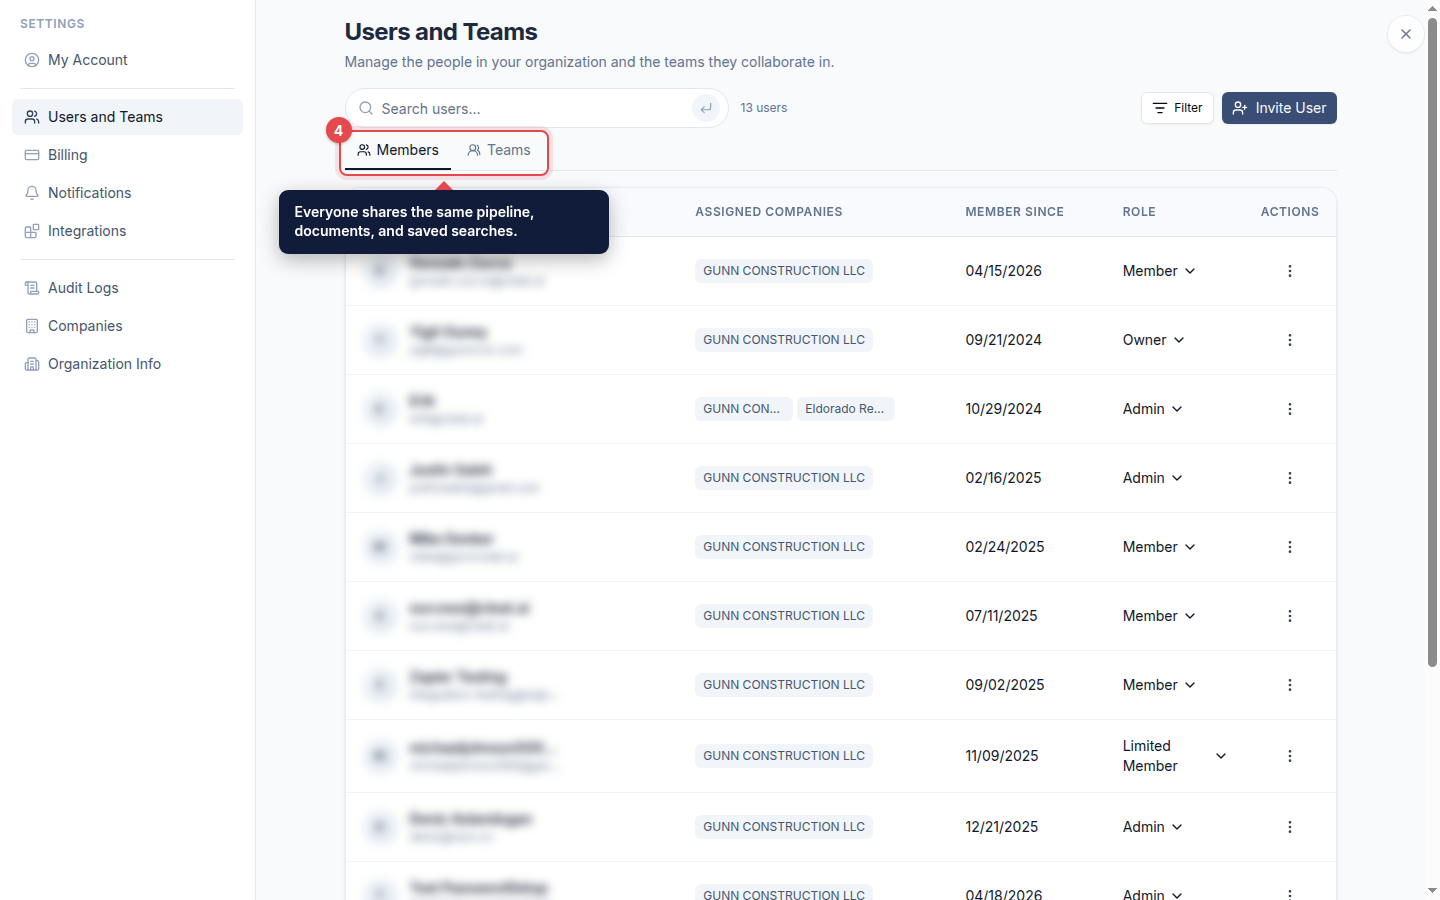Expand the Limited Member role dropdown

1175,756
